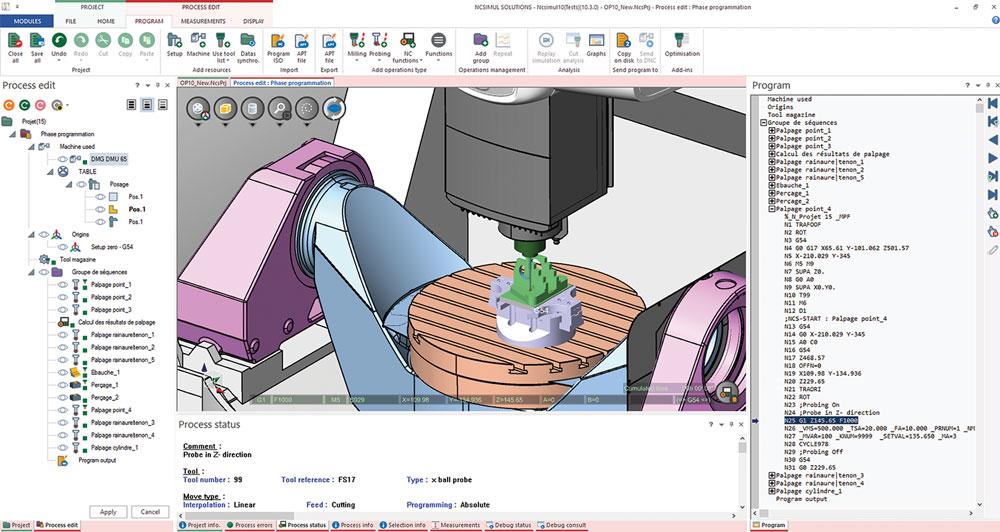Expand Palpage point_1 in Program list

772,131
